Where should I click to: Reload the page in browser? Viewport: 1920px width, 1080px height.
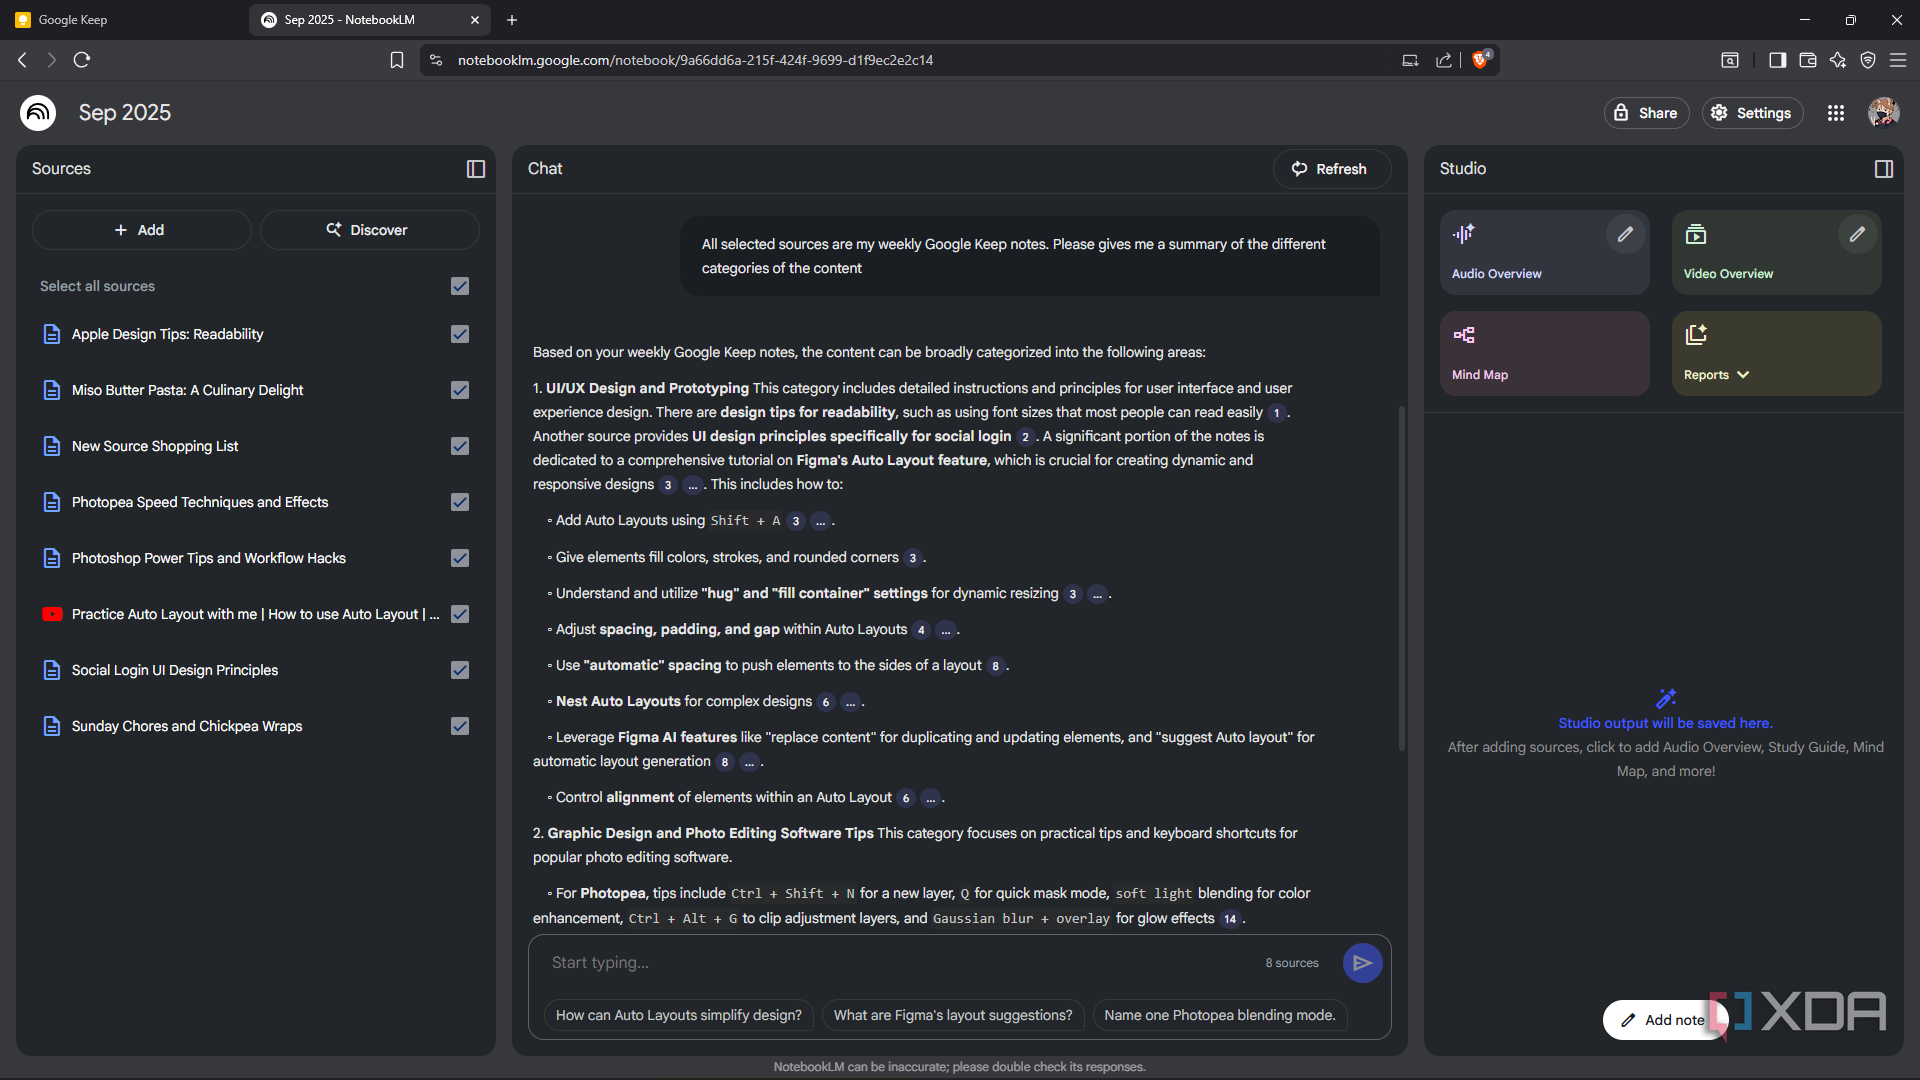pos(82,60)
